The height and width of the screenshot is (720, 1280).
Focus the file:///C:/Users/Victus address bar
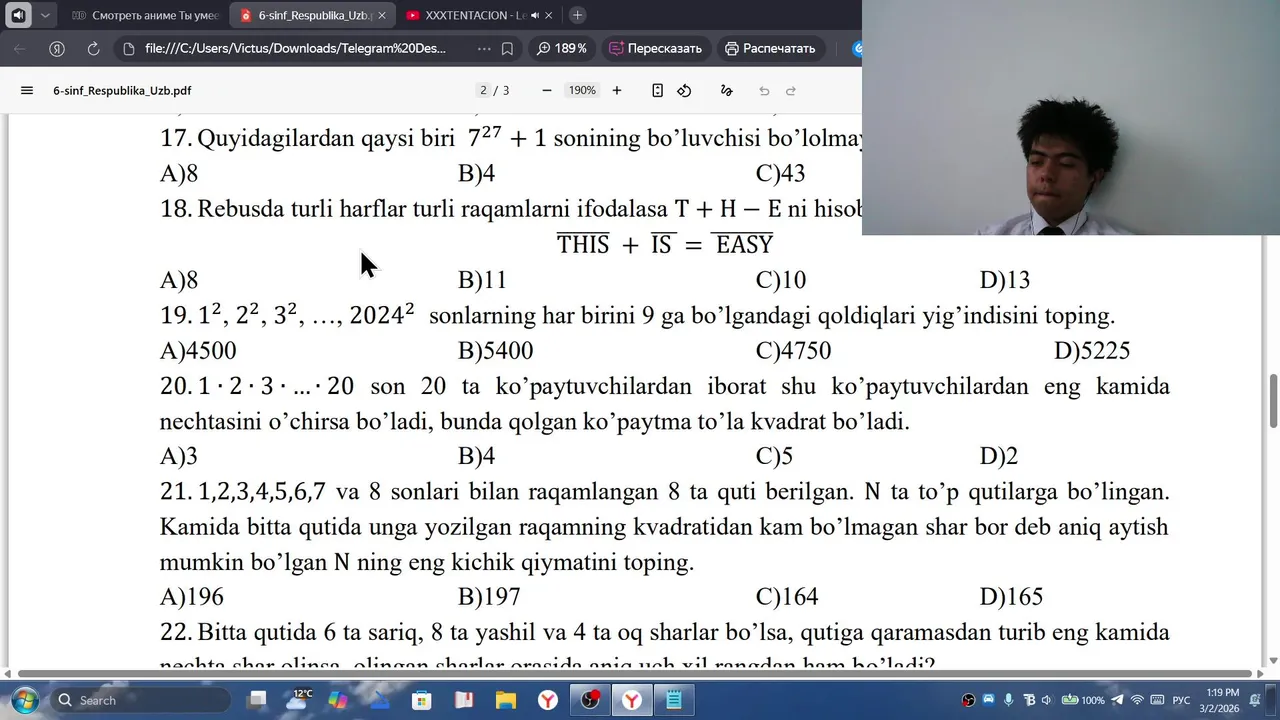tap(295, 48)
